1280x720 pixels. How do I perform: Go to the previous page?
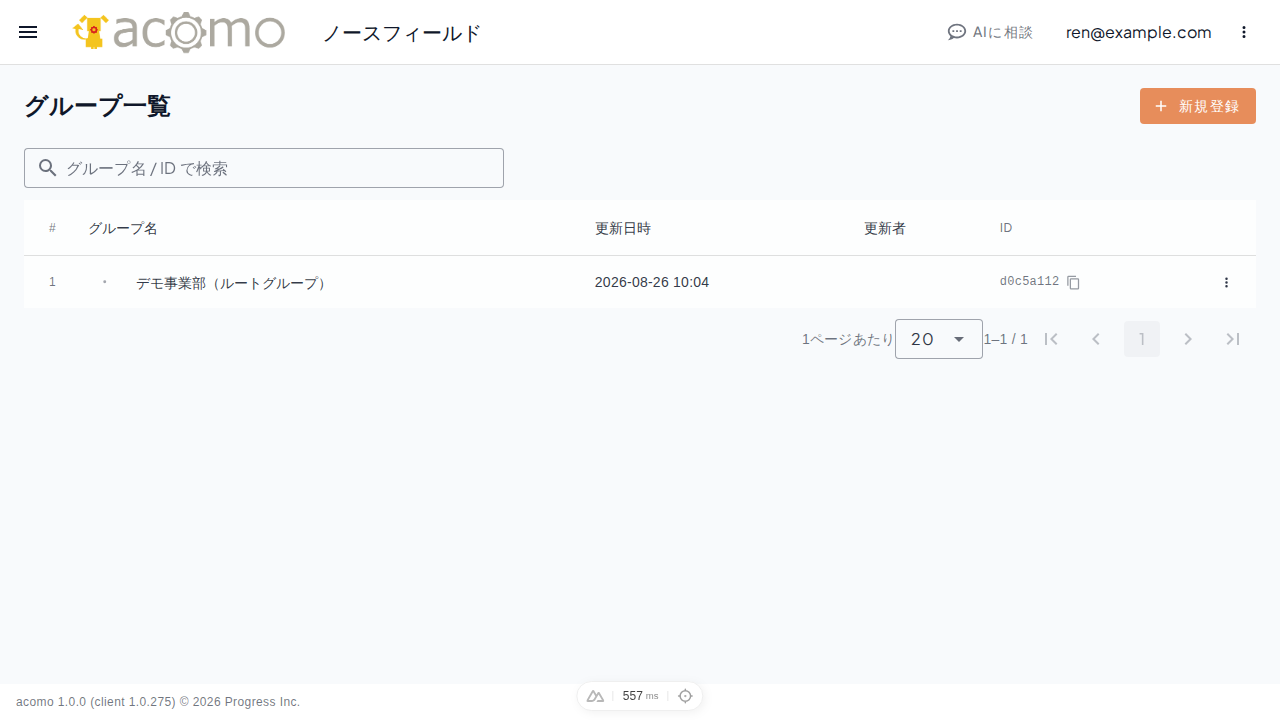click(1096, 339)
